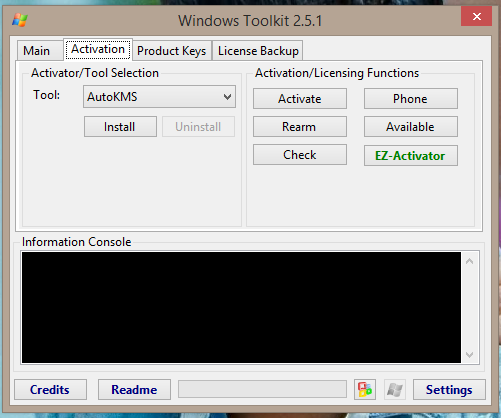The height and width of the screenshot is (418, 501).
Task: Open the AutoKMS tool dropdown
Action: pos(159,97)
